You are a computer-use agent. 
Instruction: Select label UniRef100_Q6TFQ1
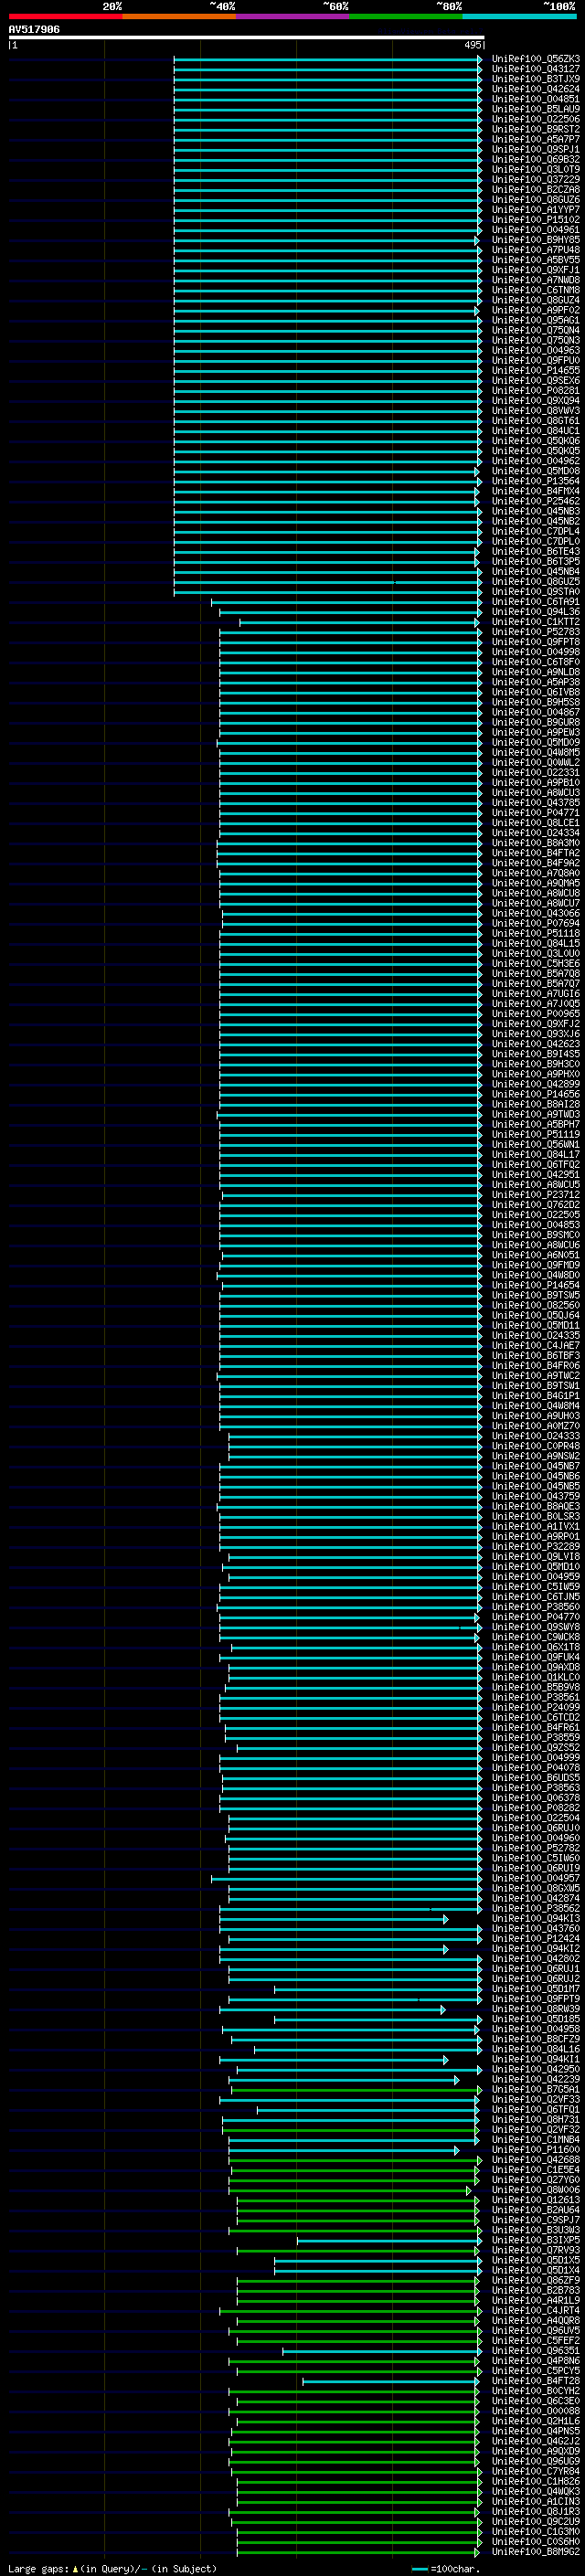[x=535, y=2110]
